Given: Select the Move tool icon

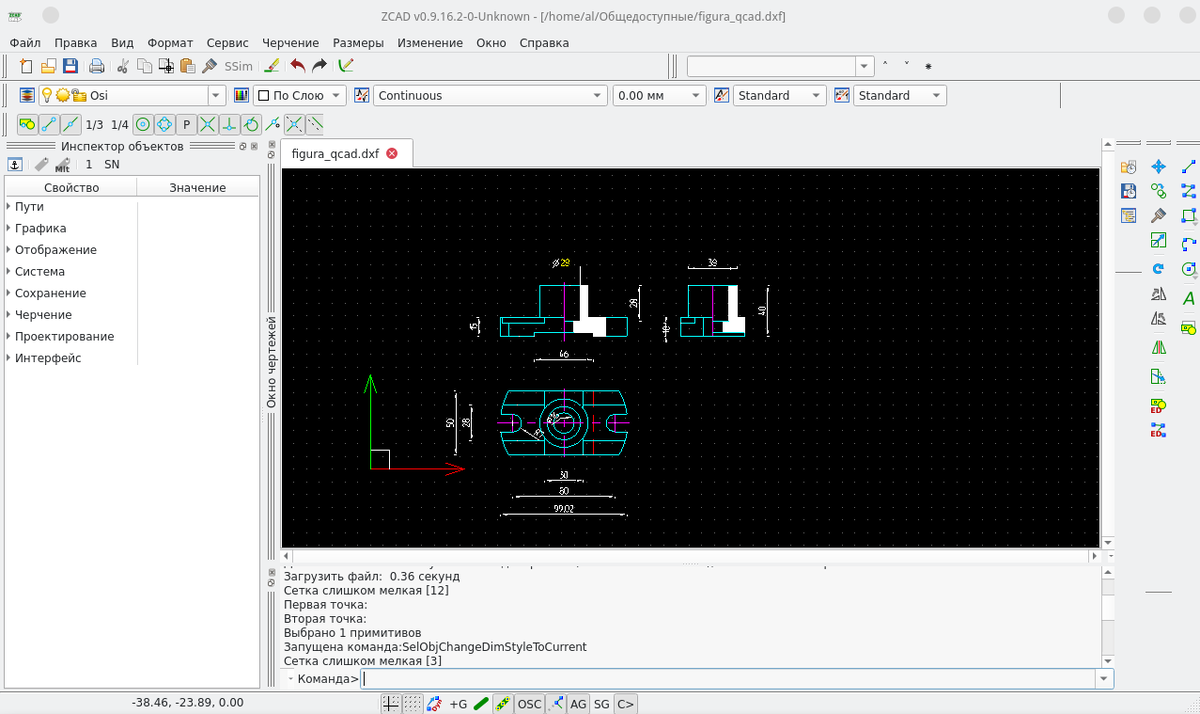Looking at the screenshot, I should (x=1159, y=166).
